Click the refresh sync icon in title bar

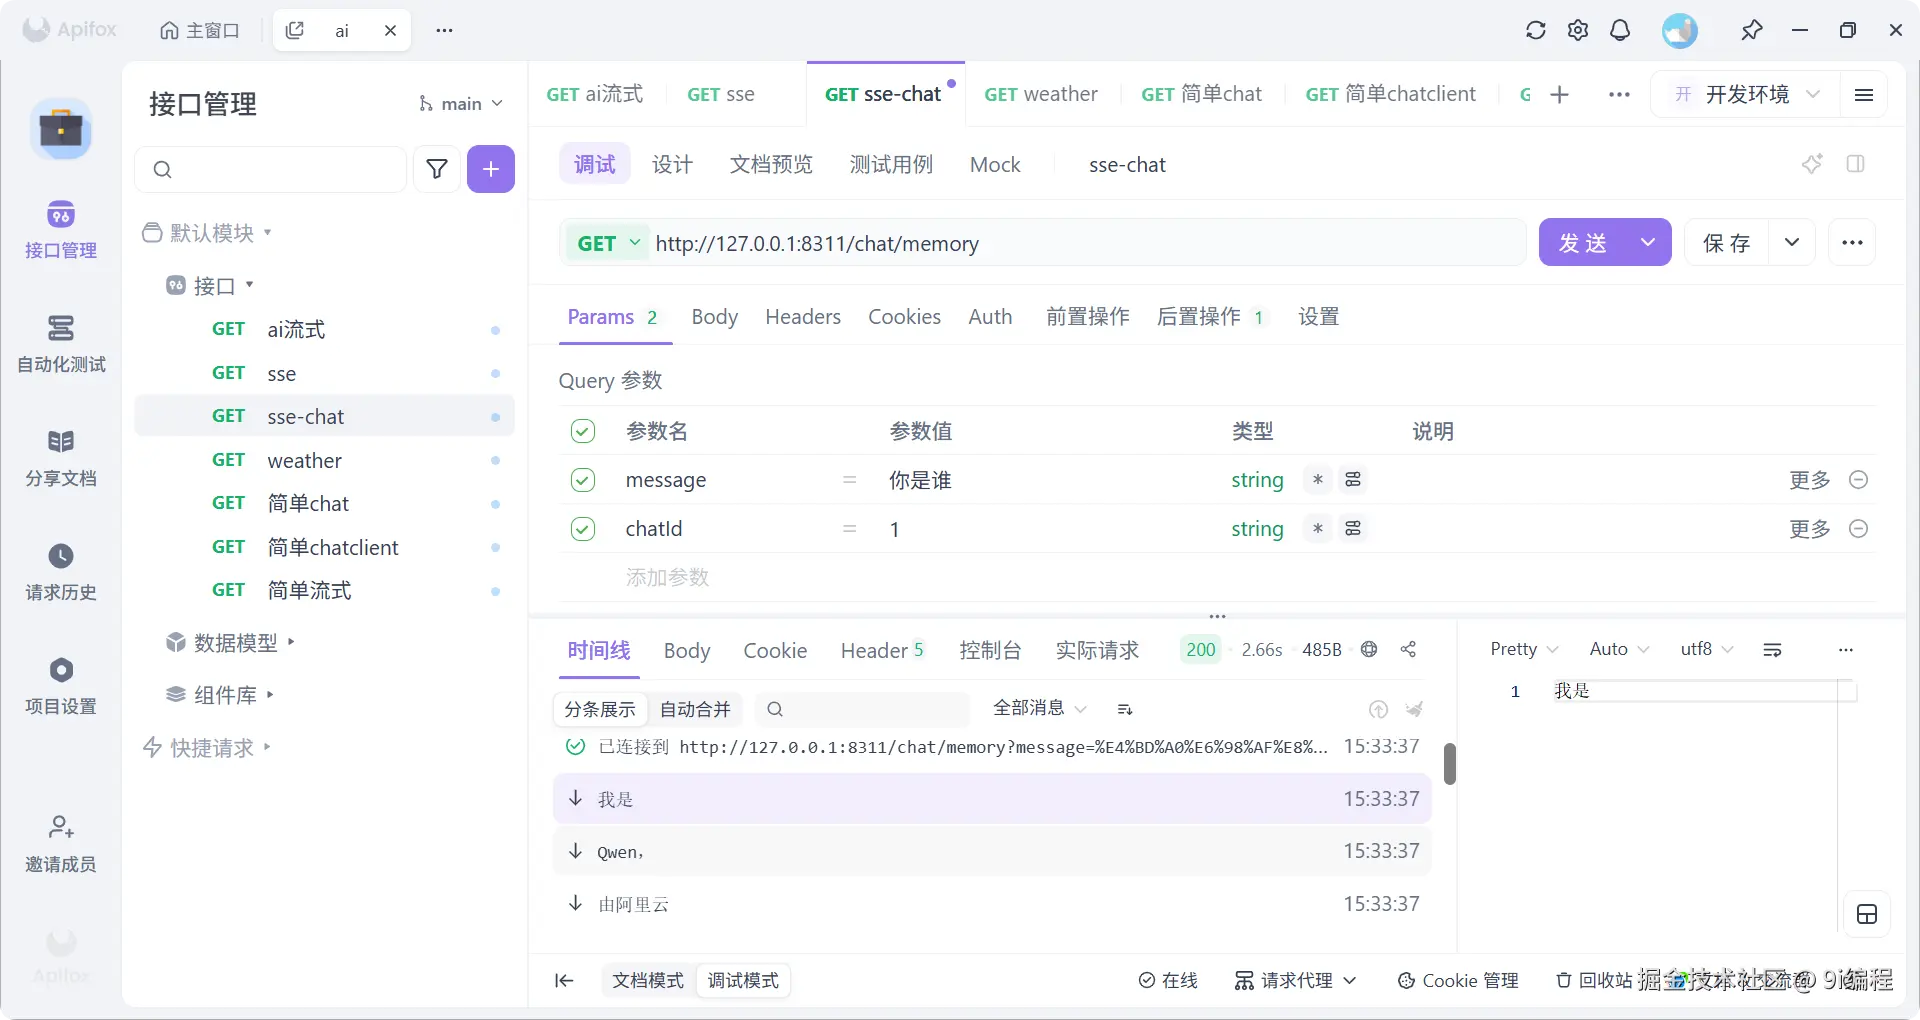(1536, 30)
